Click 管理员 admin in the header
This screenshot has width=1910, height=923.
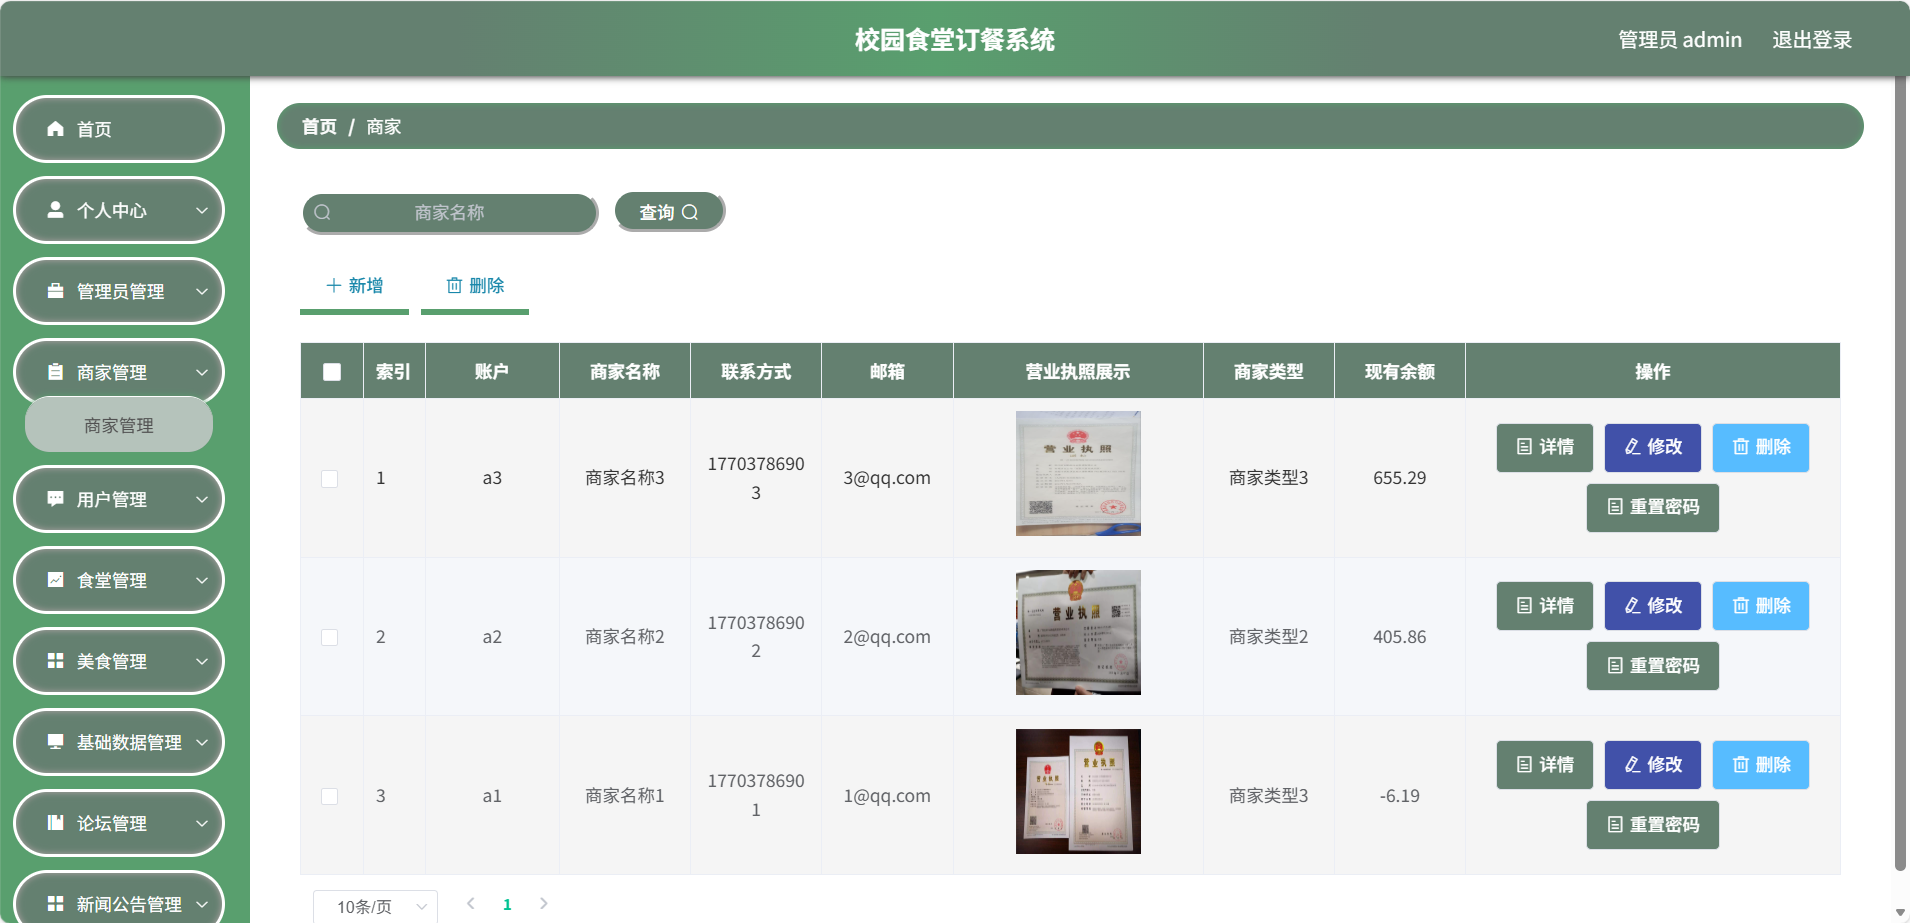tap(1680, 40)
